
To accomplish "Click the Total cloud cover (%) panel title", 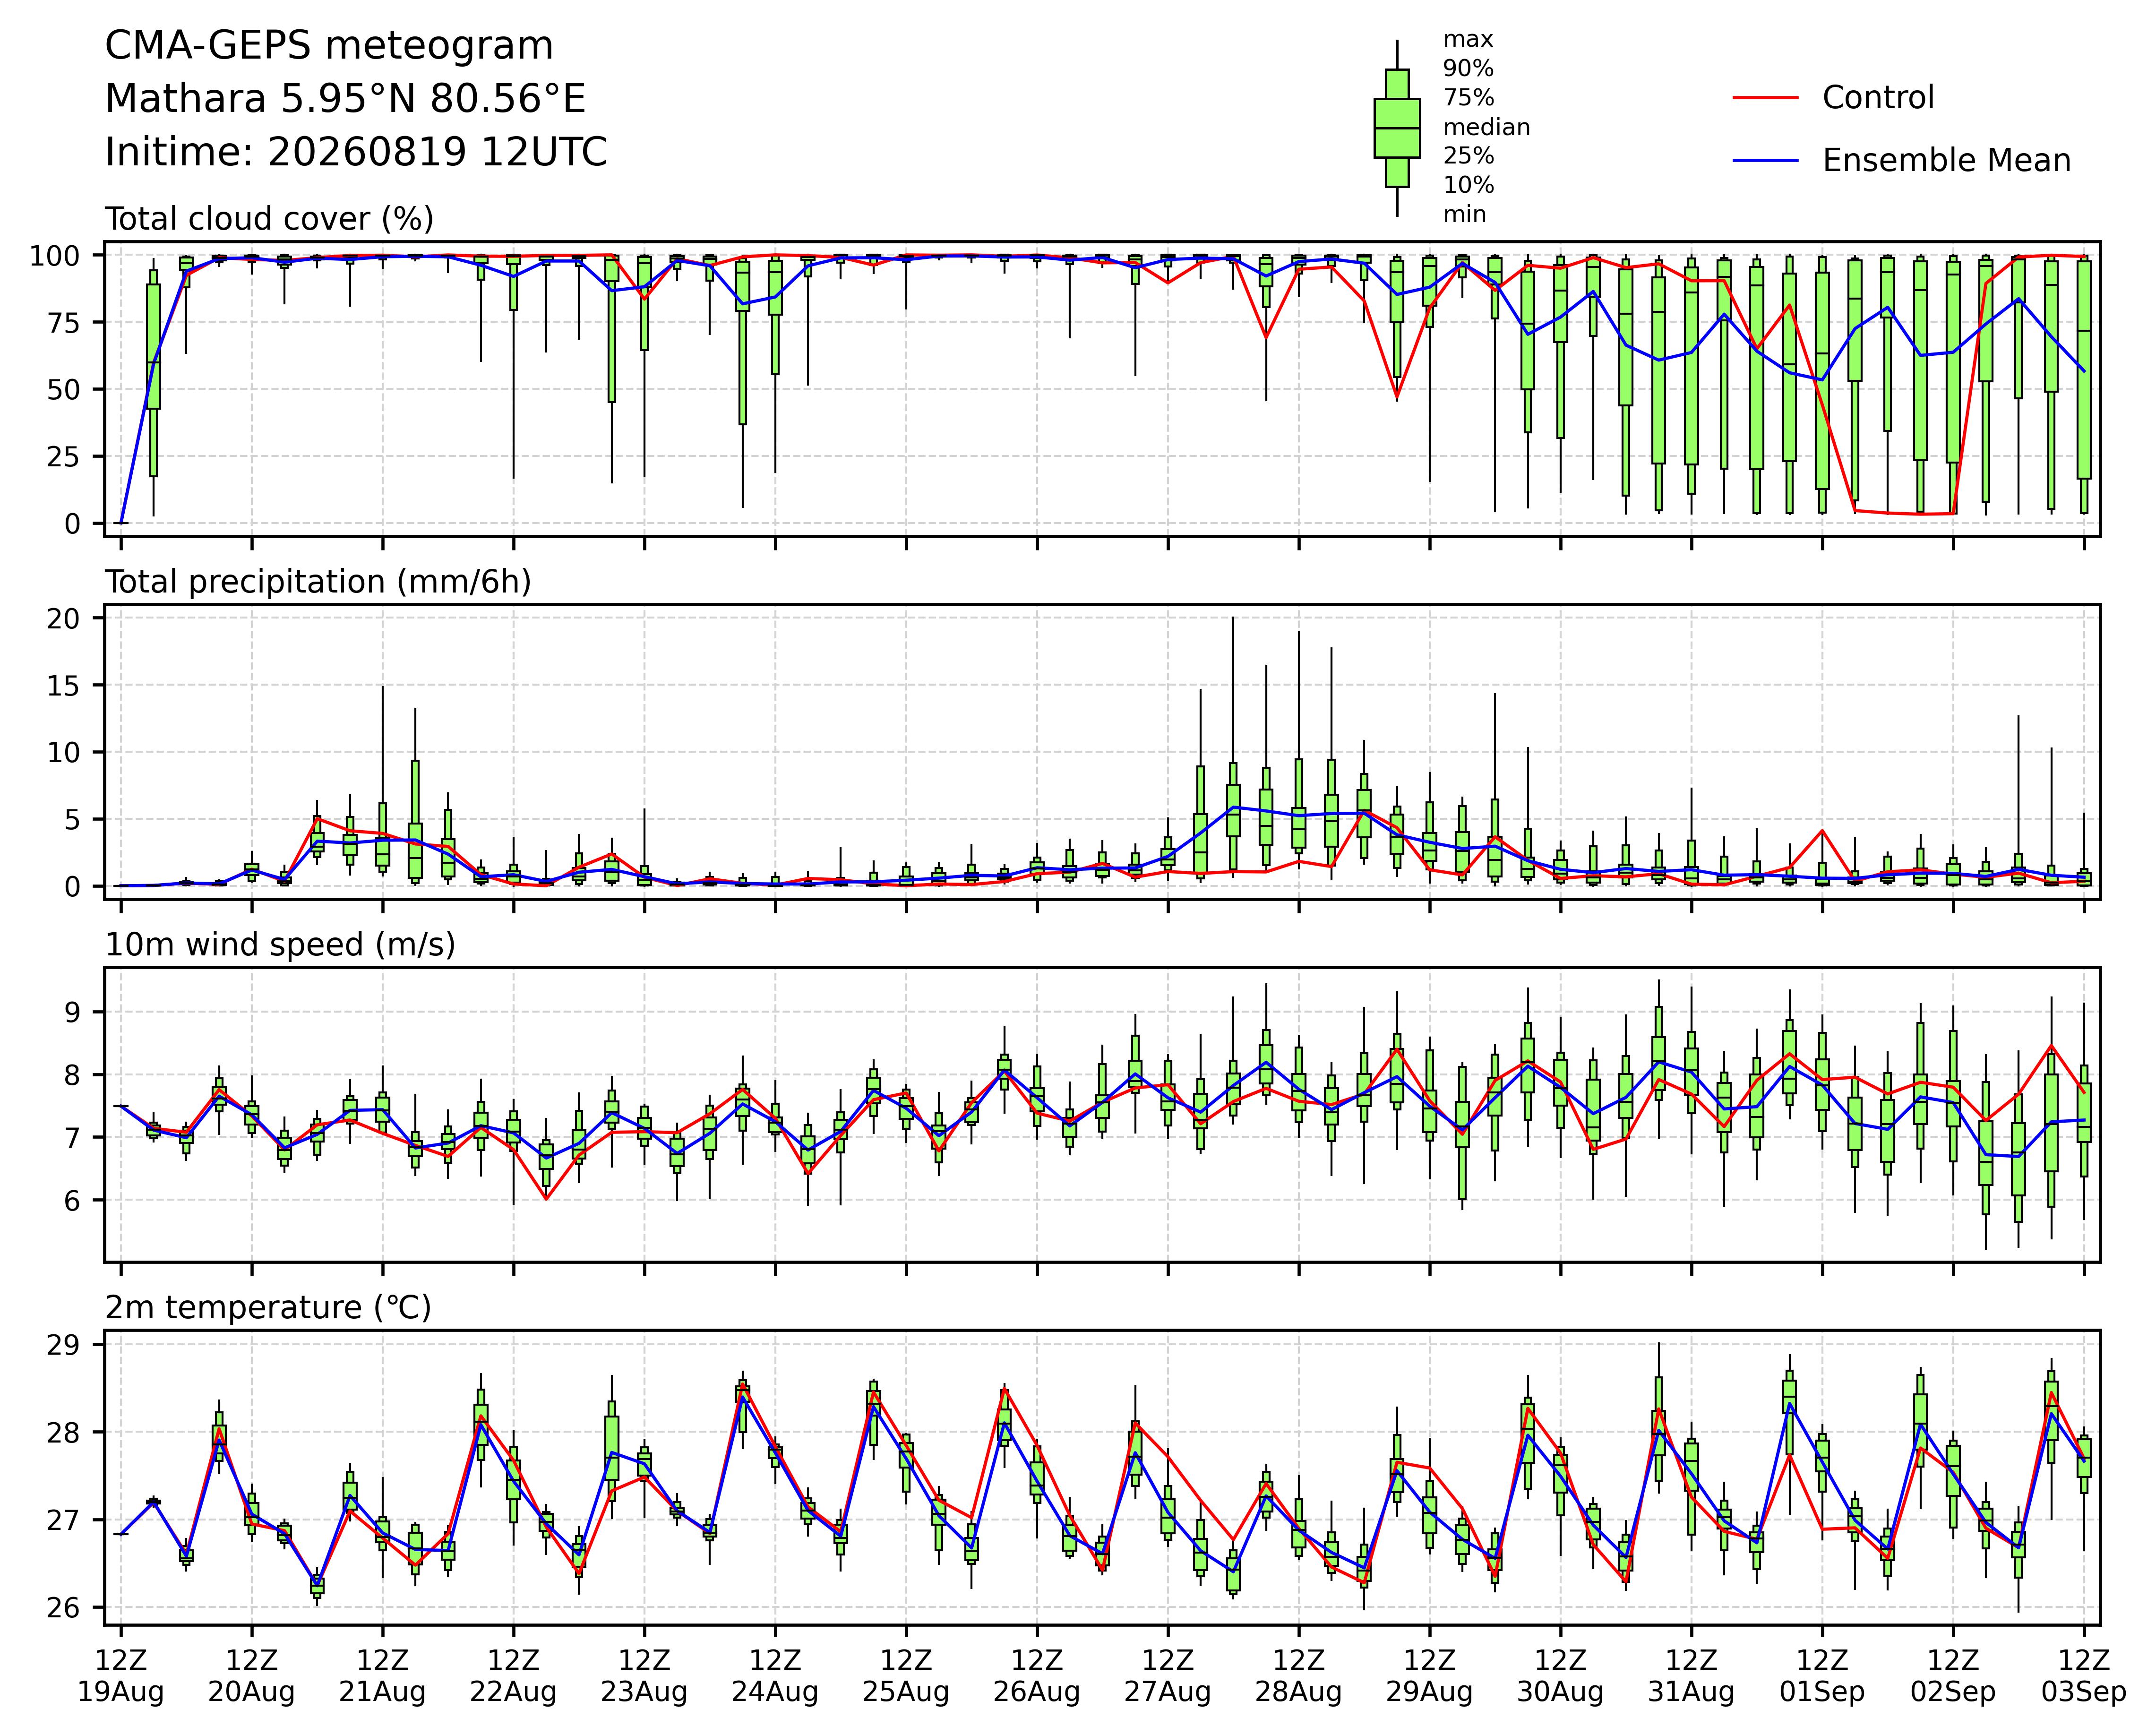I will 269,219.
